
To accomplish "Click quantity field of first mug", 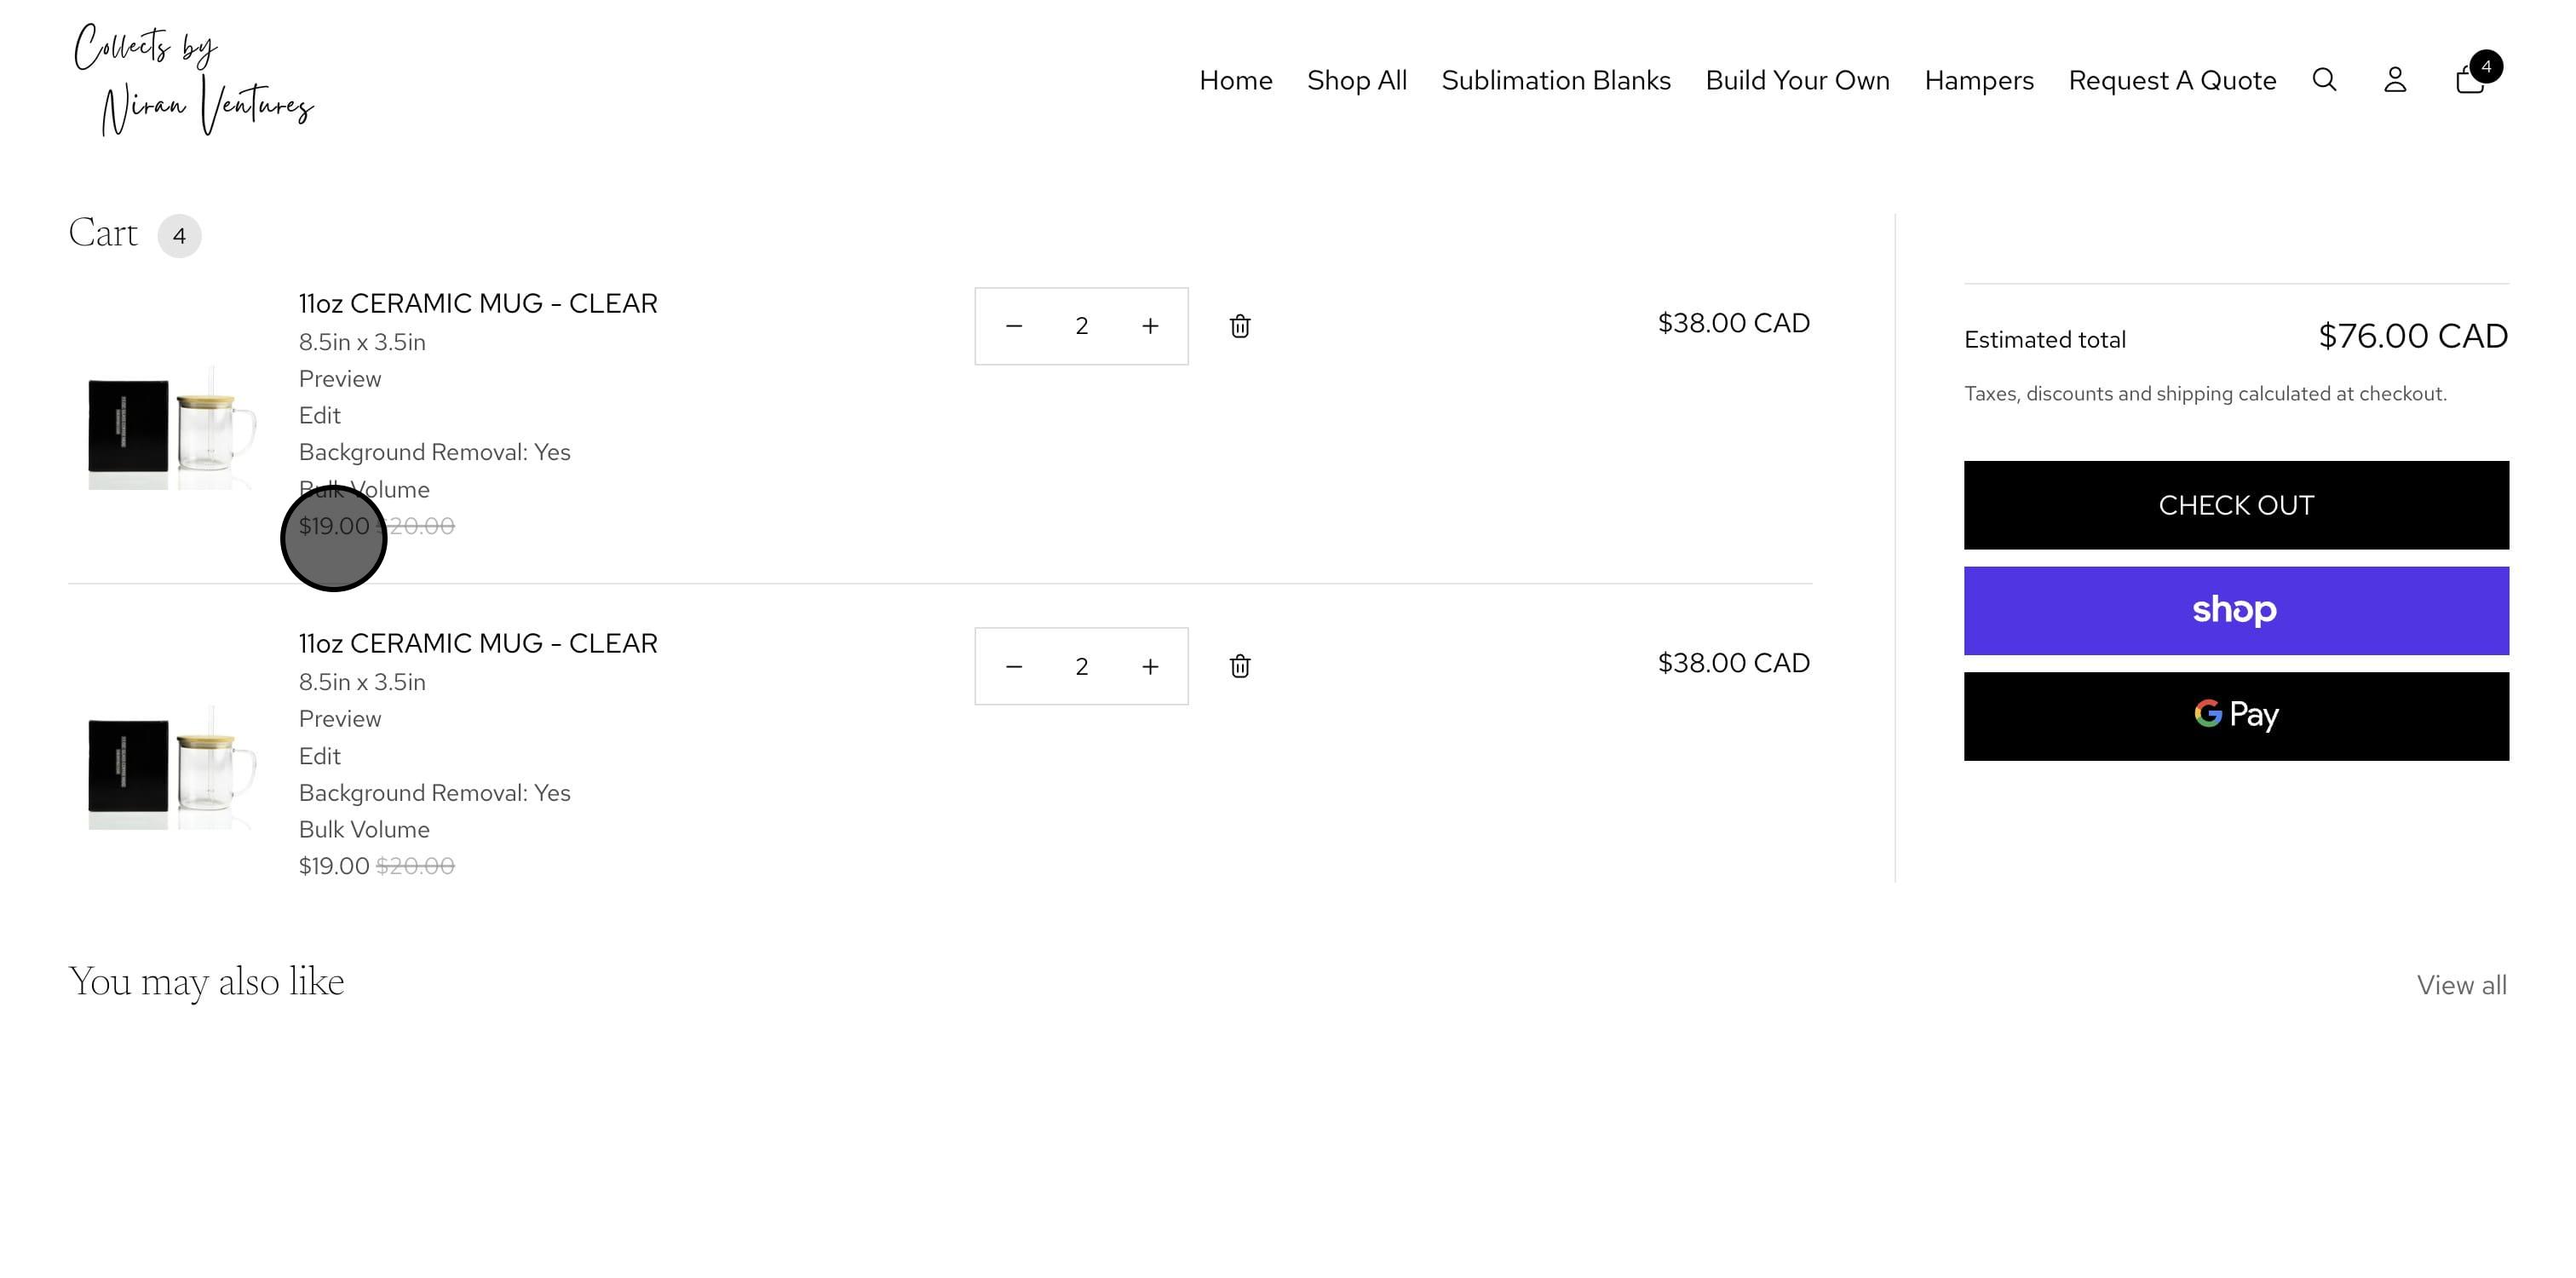I will pos(1082,326).
